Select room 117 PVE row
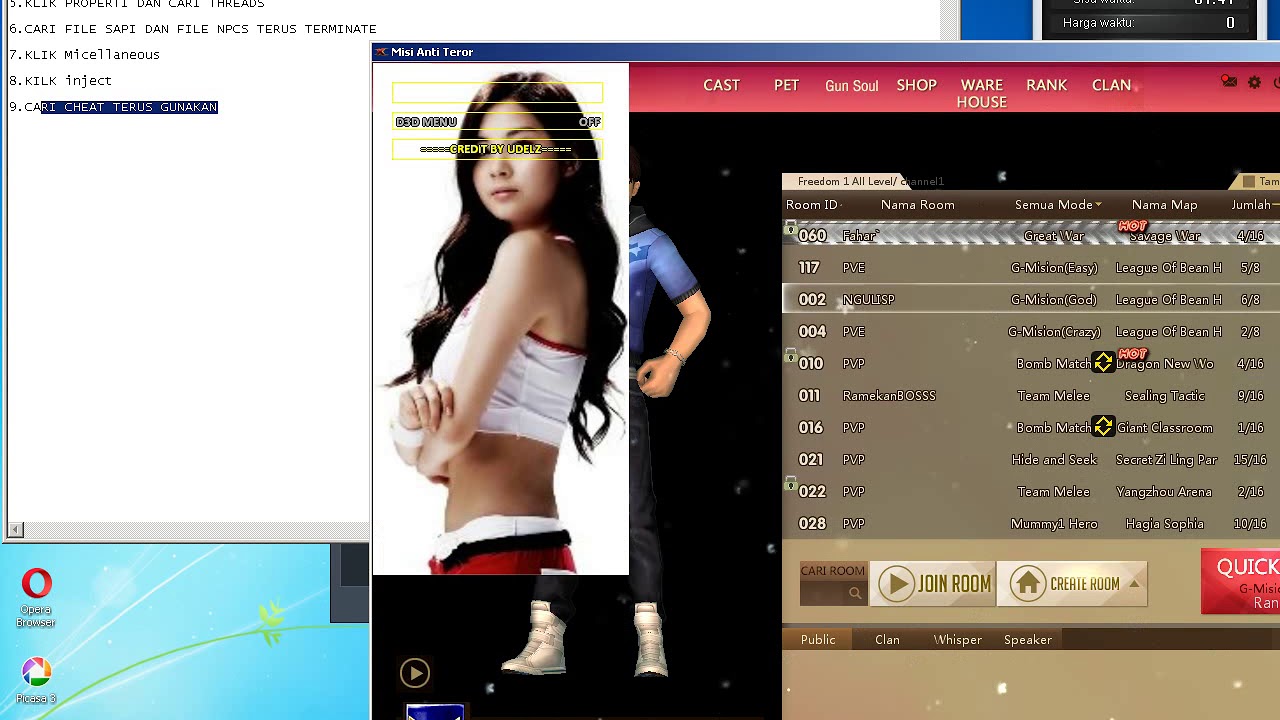The height and width of the screenshot is (720, 1280). [x=1031, y=268]
